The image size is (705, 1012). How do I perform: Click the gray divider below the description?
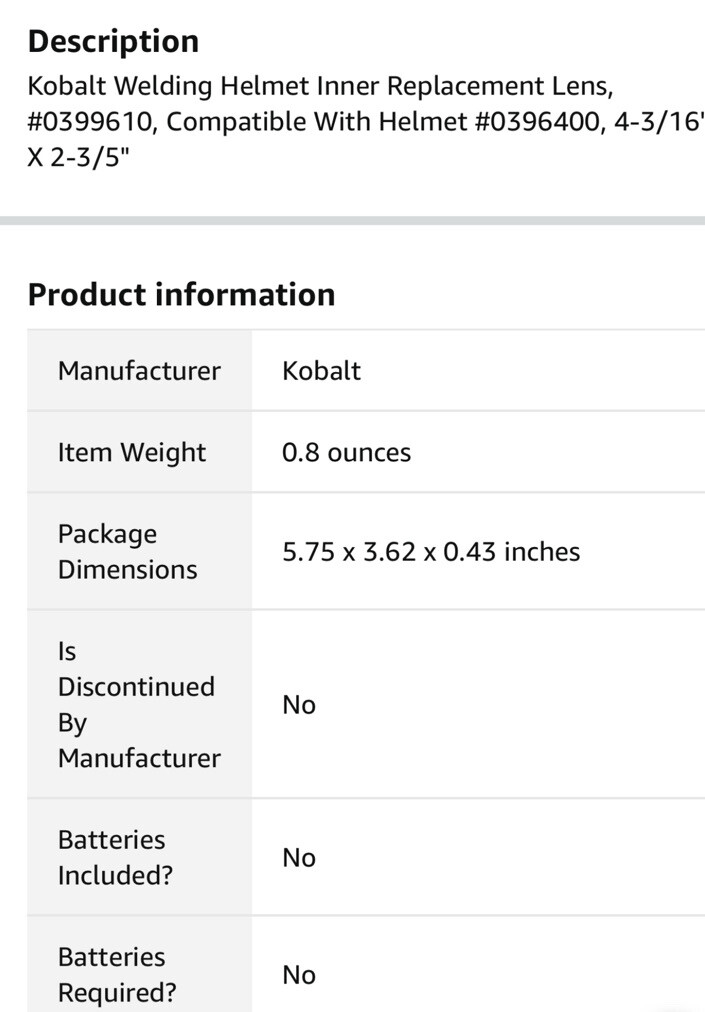pyautogui.click(x=352, y=221)
